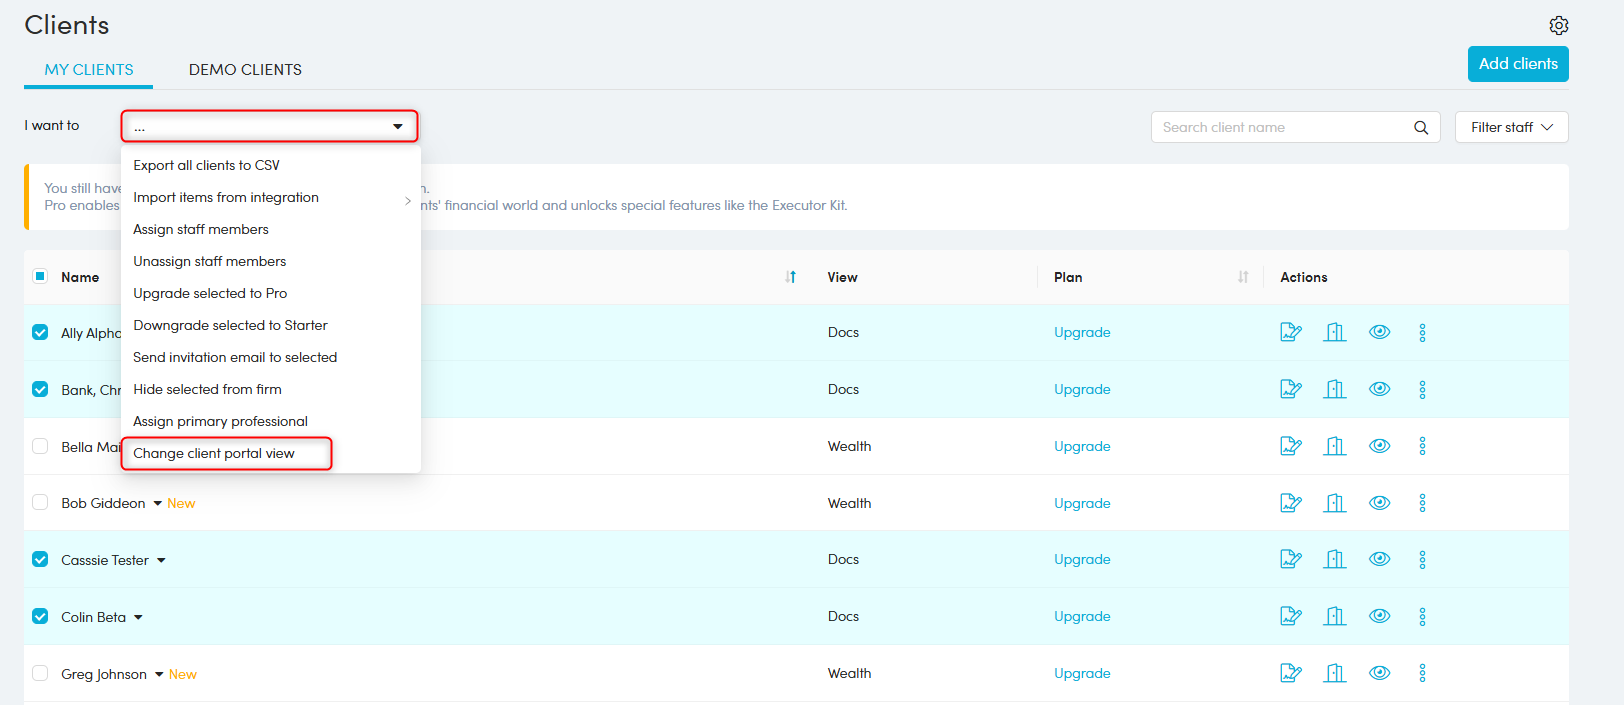Expand the arrow next to Colin Beta
The image size is (1624, 705).
(x=138, y=618)
